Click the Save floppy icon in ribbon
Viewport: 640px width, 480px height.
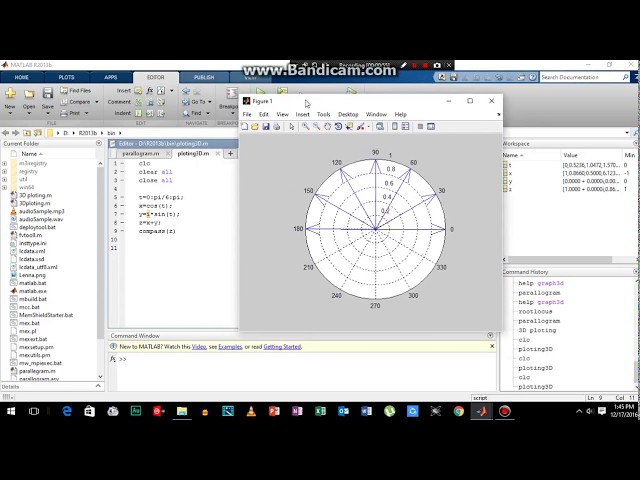[x=48, y=93]
